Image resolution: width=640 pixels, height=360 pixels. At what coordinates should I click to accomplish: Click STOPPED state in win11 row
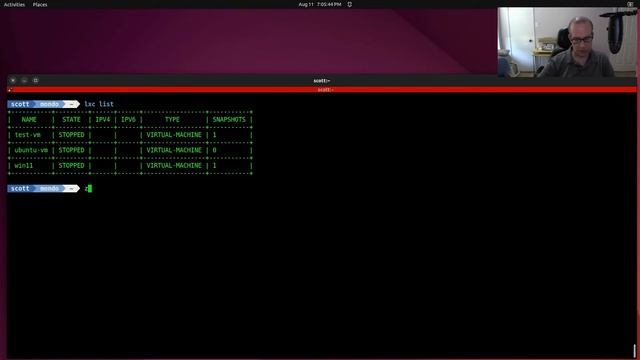[71, 166]
